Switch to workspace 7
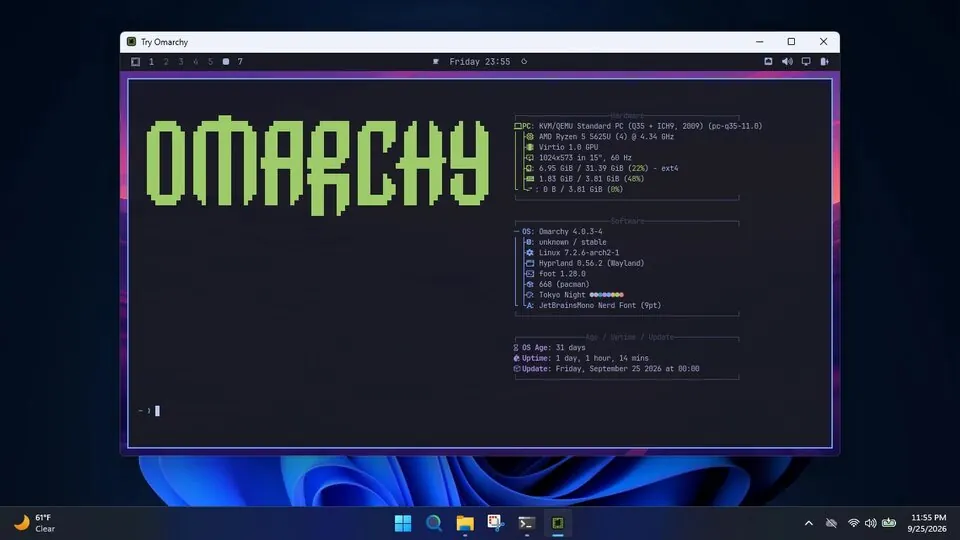The image size is (960, 540). 240,62
